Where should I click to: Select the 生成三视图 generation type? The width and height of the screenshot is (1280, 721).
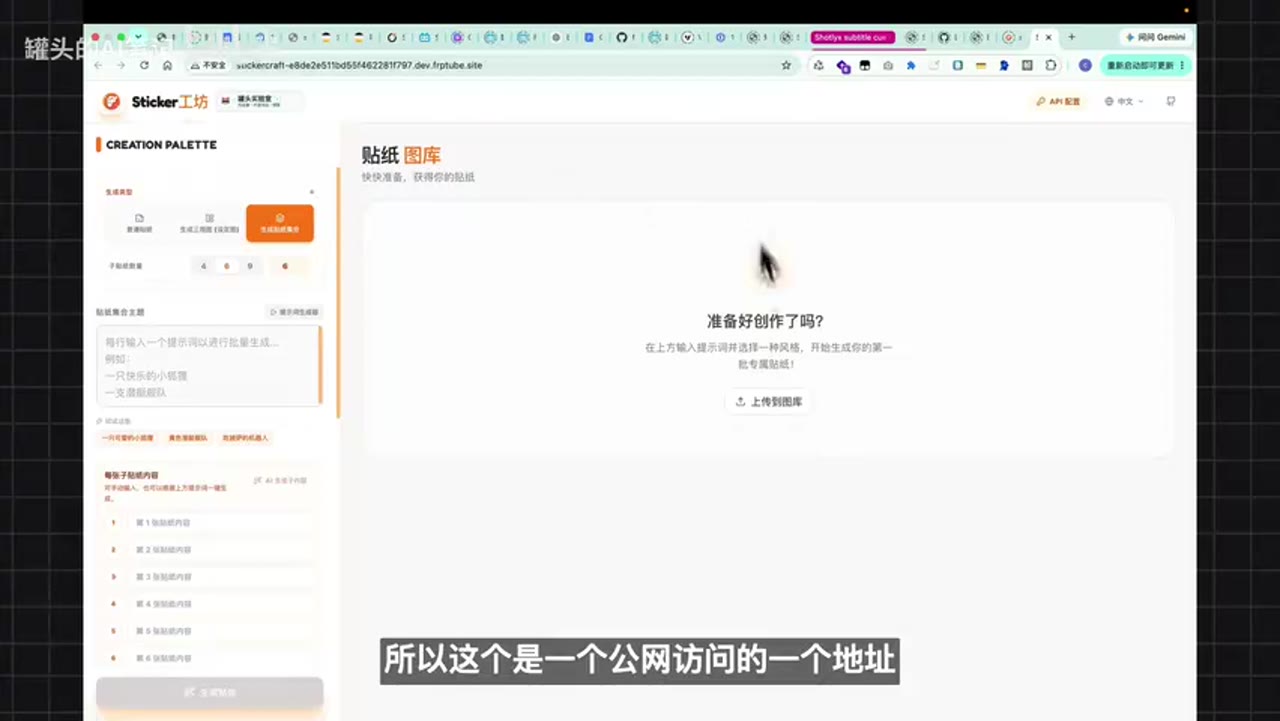pos(209,223)
